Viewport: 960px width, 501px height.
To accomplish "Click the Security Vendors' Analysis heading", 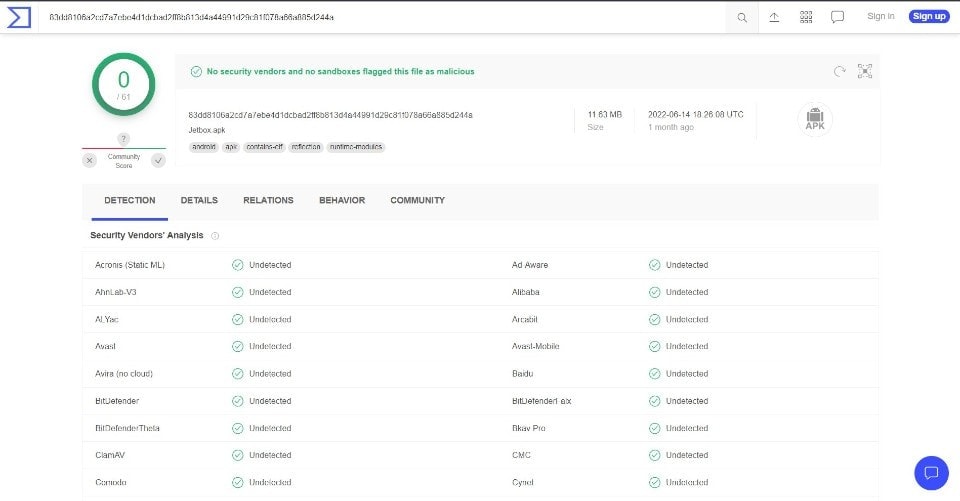I will (x=147, y=235).
